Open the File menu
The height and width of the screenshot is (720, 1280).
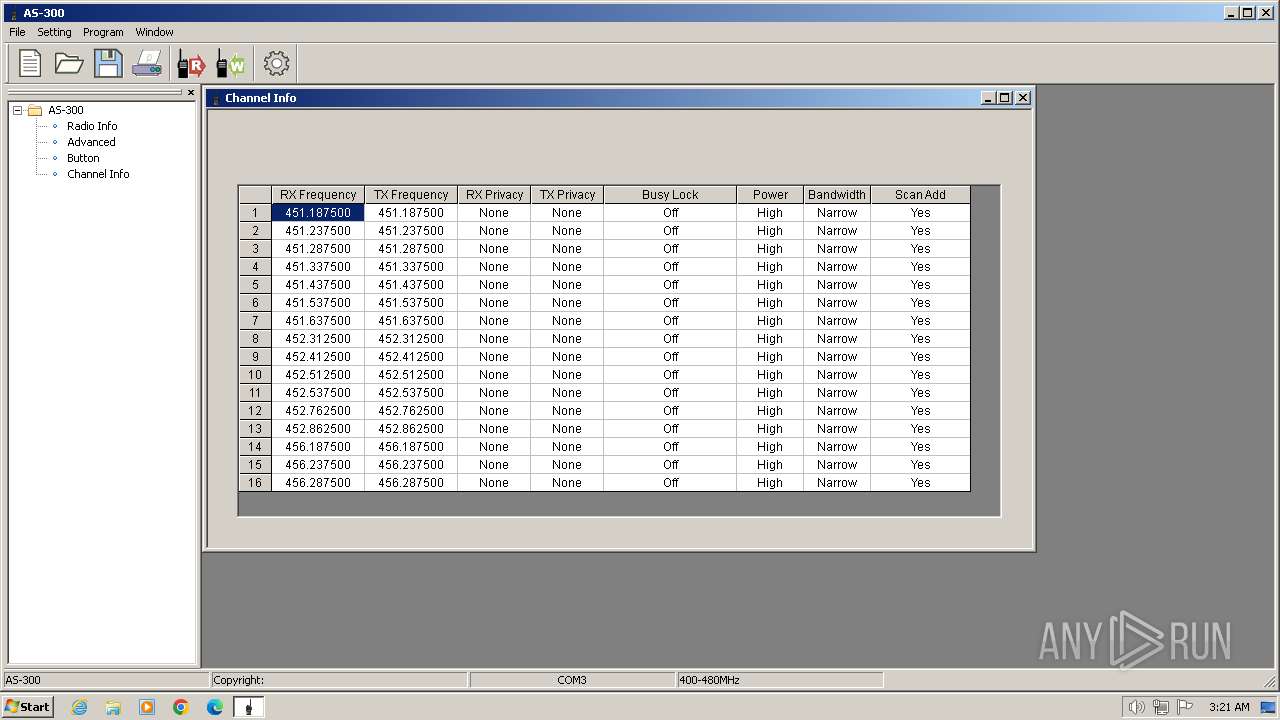(17, 32)
